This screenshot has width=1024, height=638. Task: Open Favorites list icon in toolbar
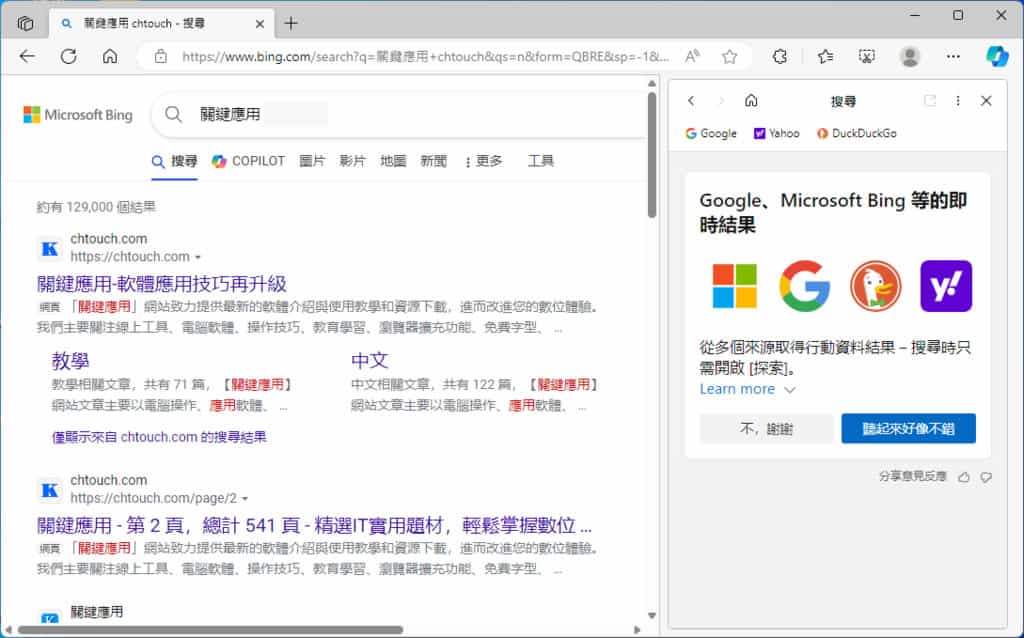(825, 57)
